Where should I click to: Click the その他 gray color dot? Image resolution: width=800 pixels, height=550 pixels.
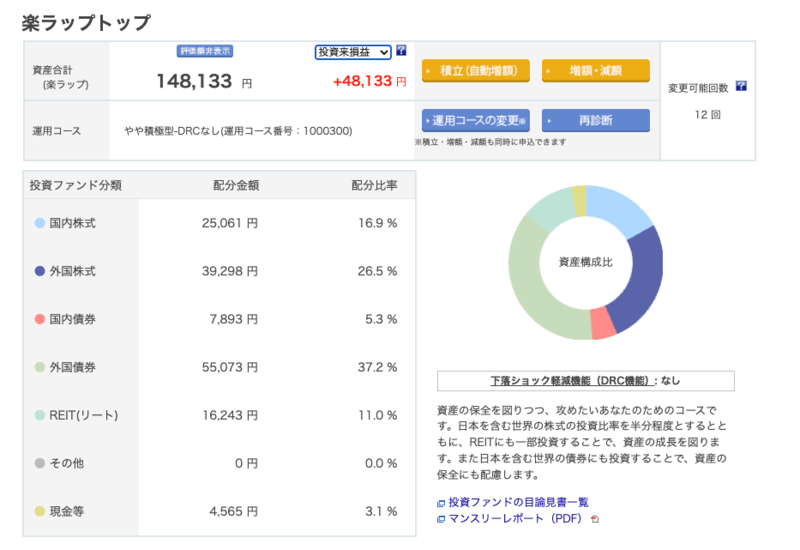click(x=40, y=463)
